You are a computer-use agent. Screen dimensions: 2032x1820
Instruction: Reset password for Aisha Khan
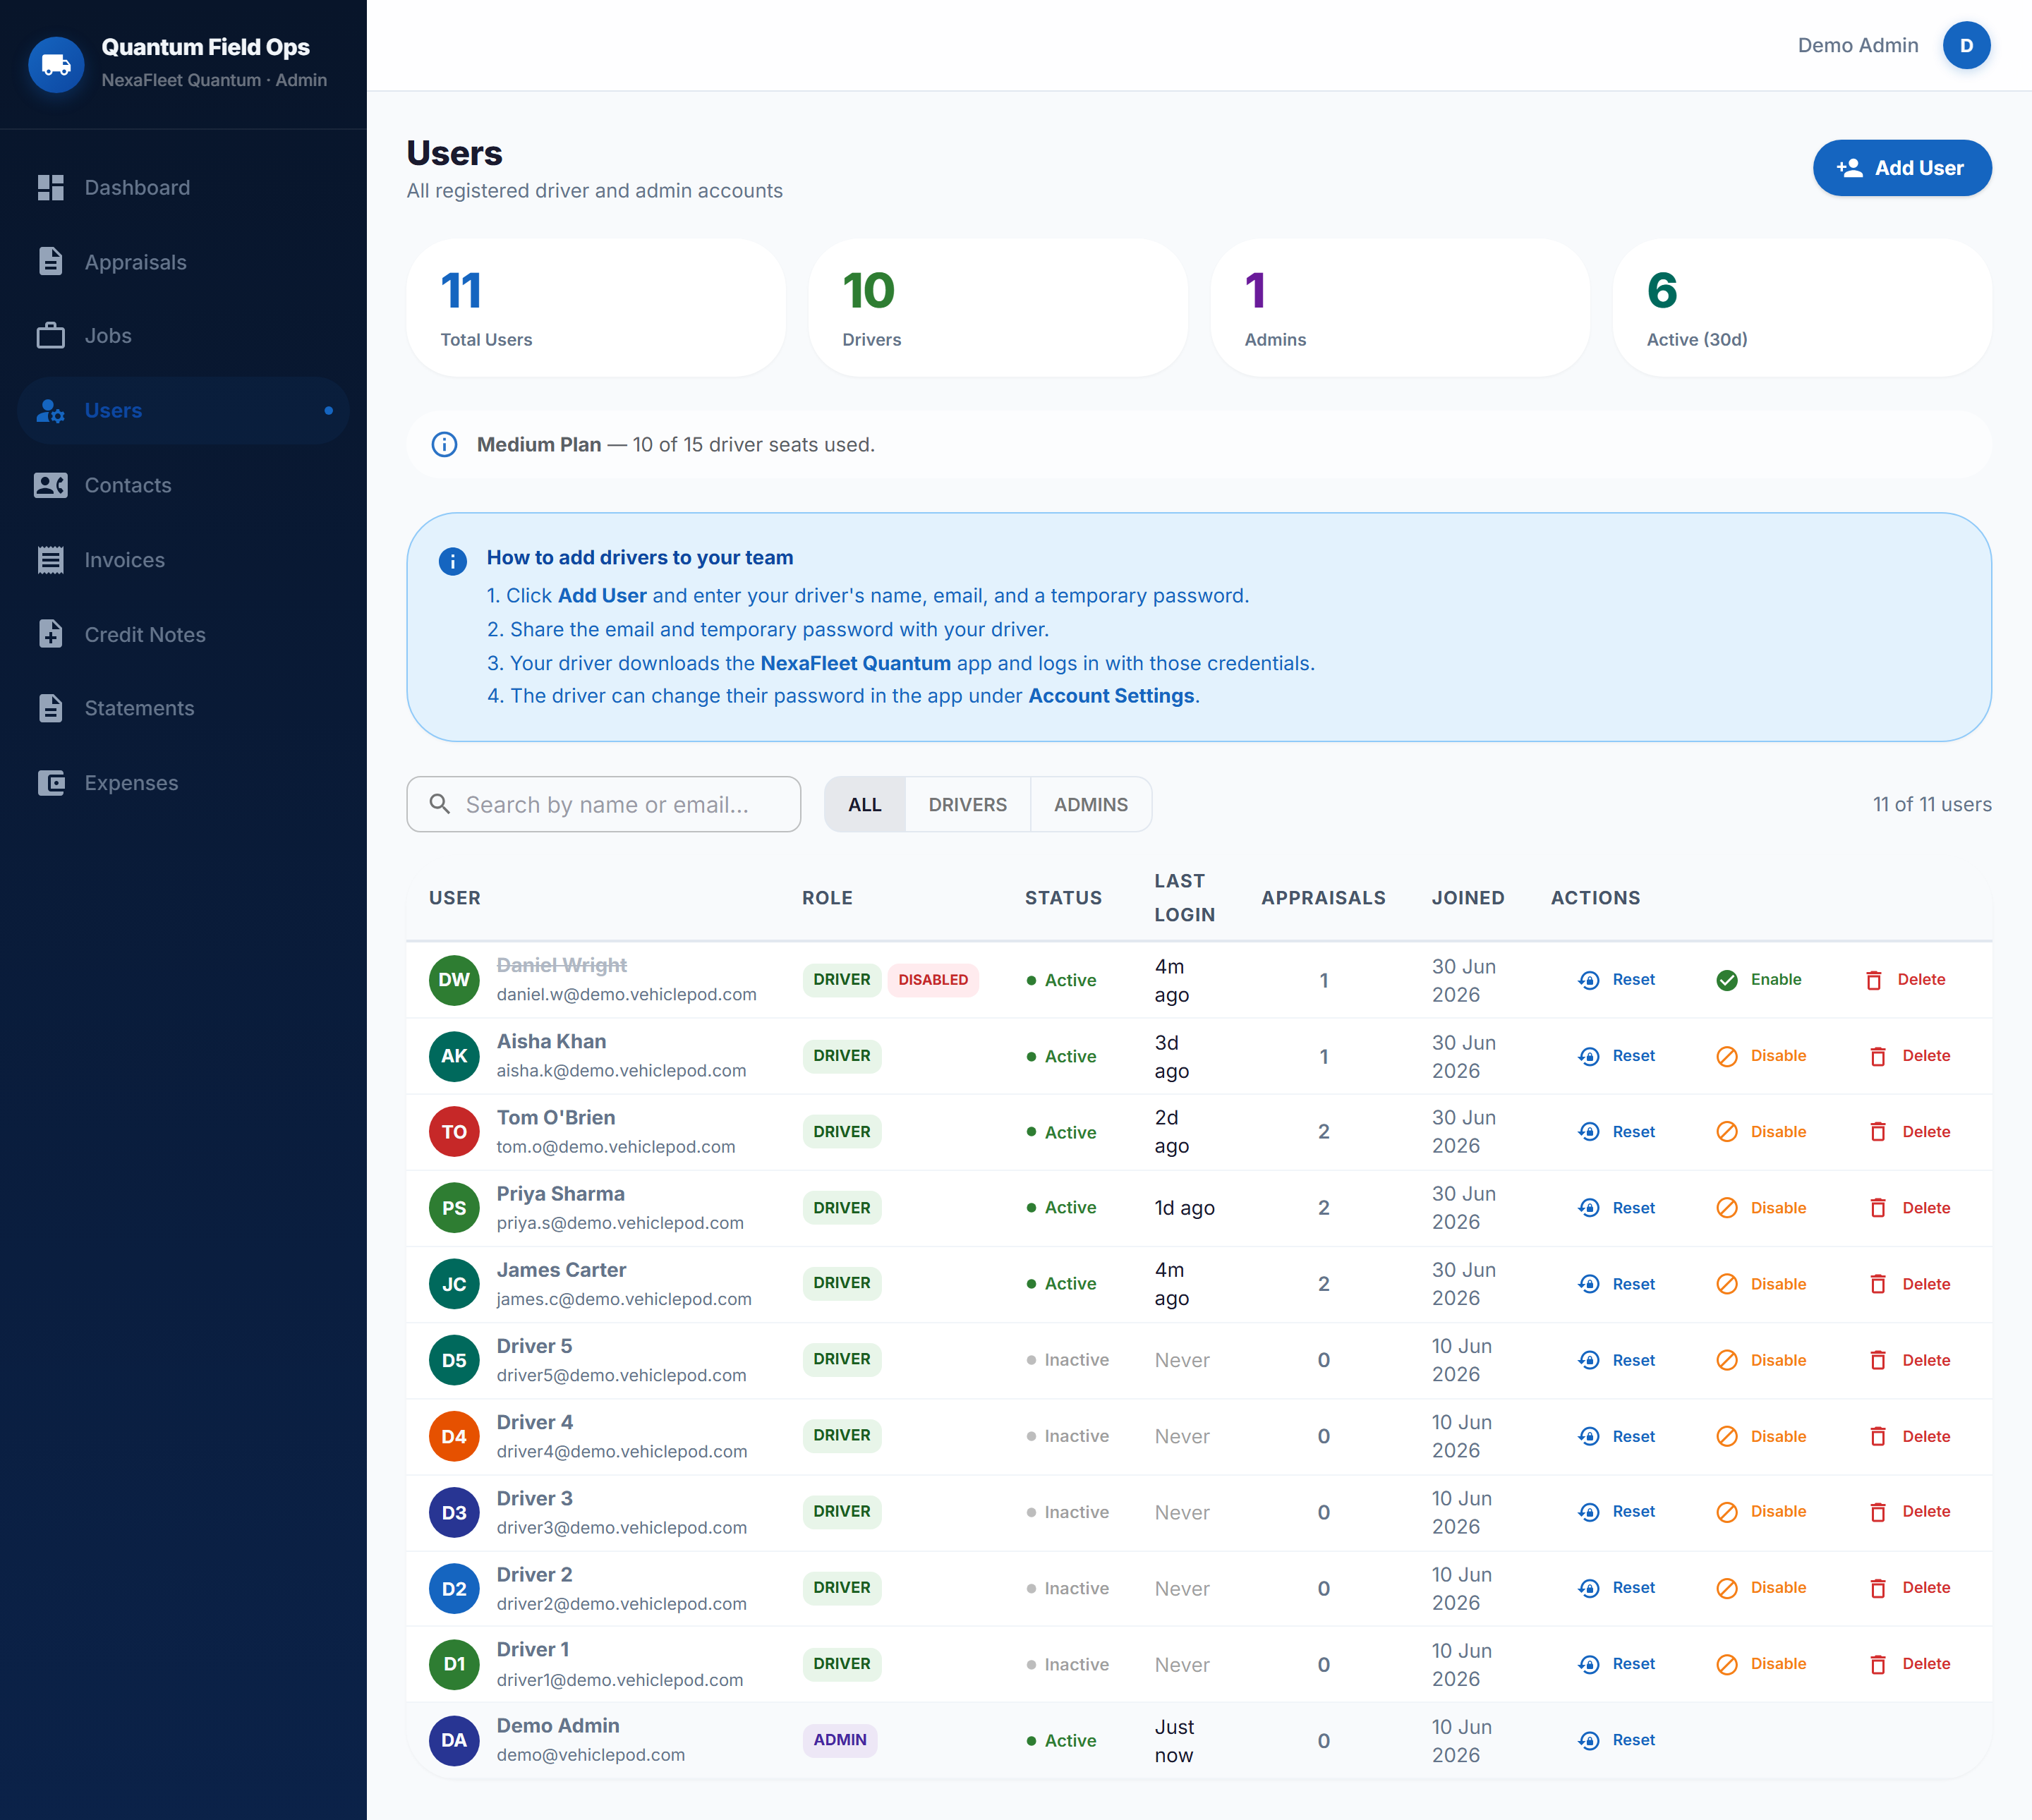click(x=1617, y=1056)
